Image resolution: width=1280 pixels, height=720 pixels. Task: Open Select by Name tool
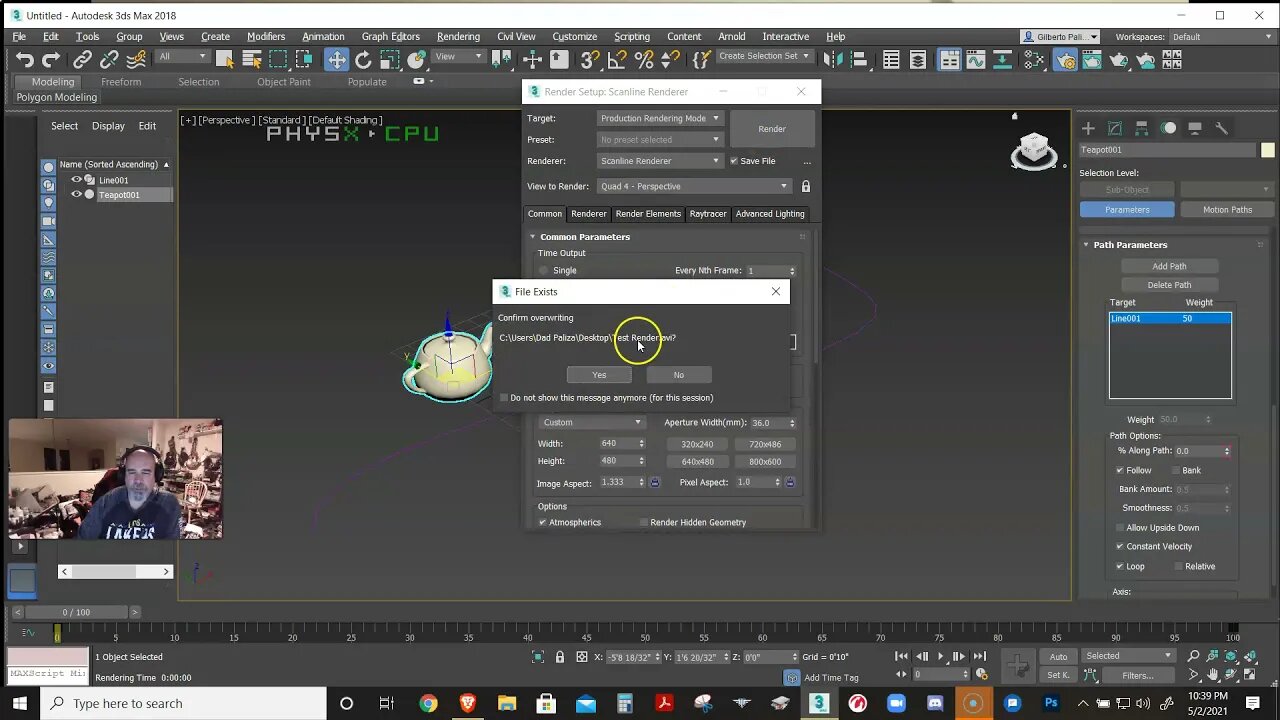[252, 60]
